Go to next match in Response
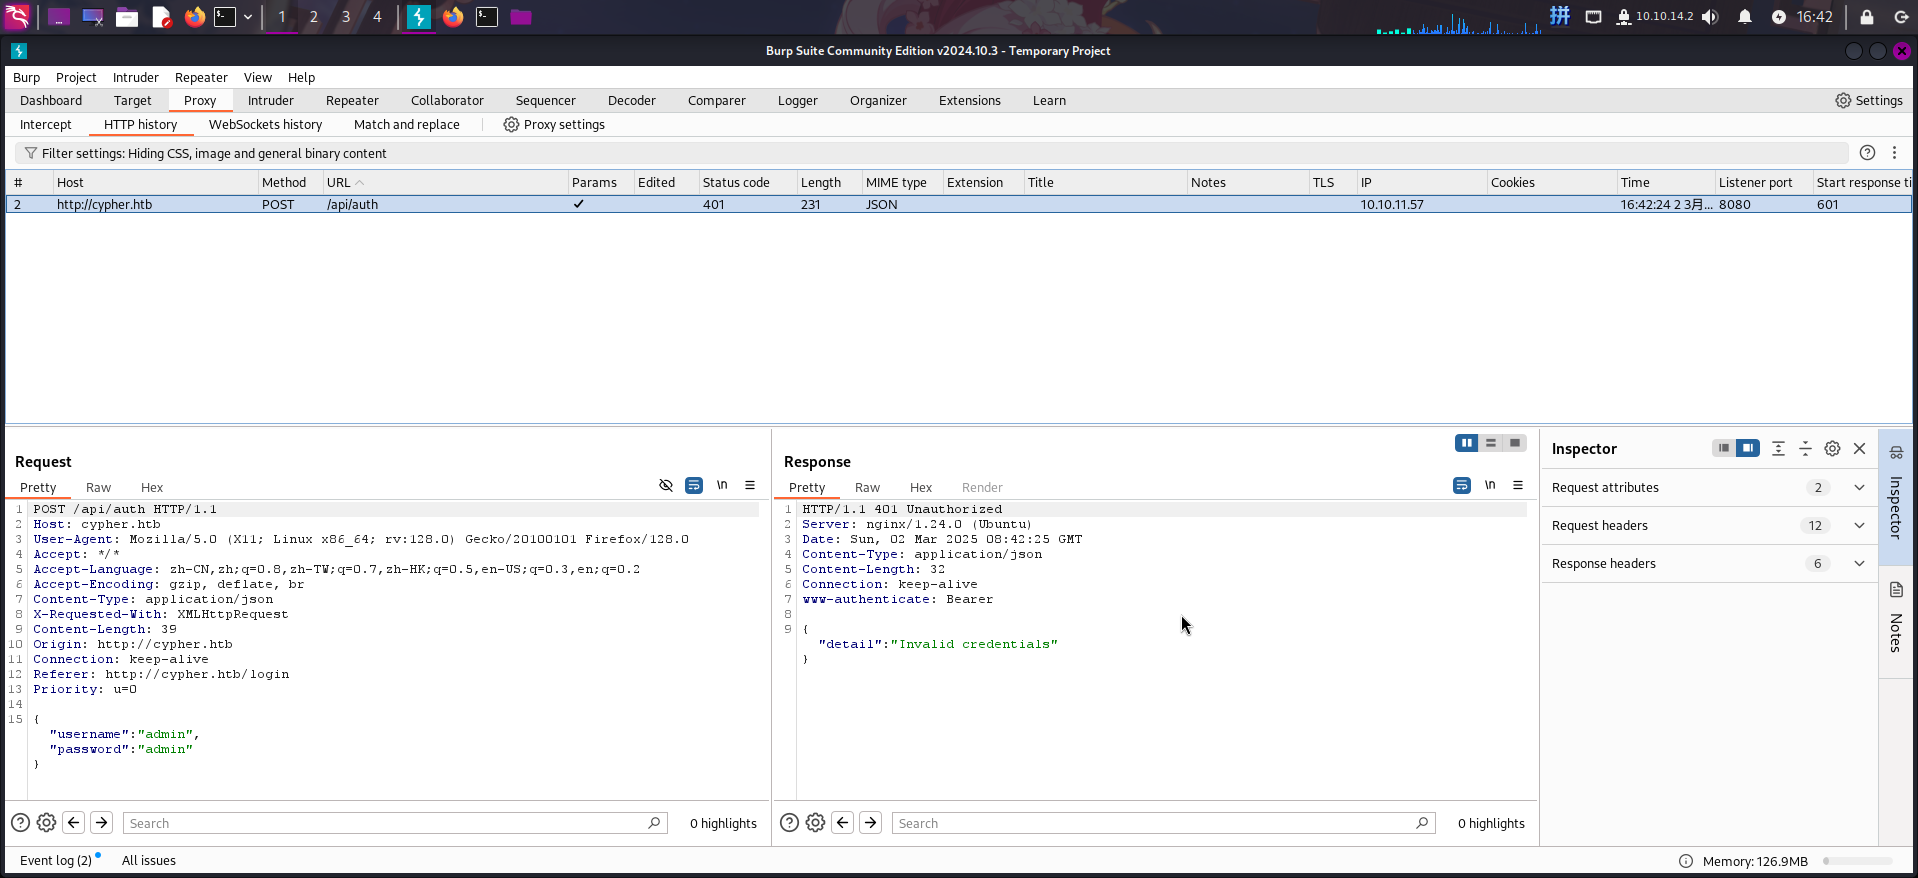This screenshot has height=878, width=1918. 871,823
